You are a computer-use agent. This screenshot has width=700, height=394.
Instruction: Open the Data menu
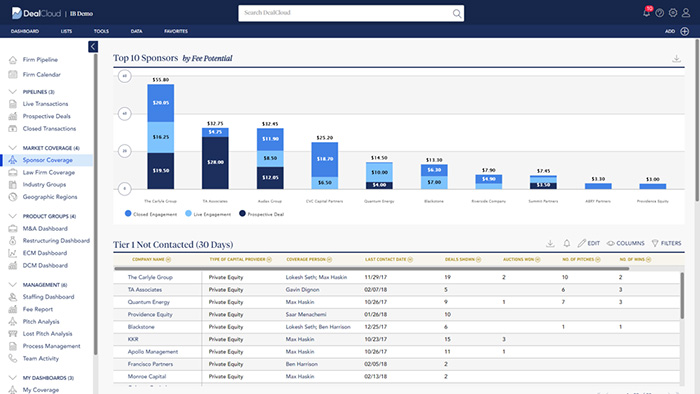pos(137,31)
